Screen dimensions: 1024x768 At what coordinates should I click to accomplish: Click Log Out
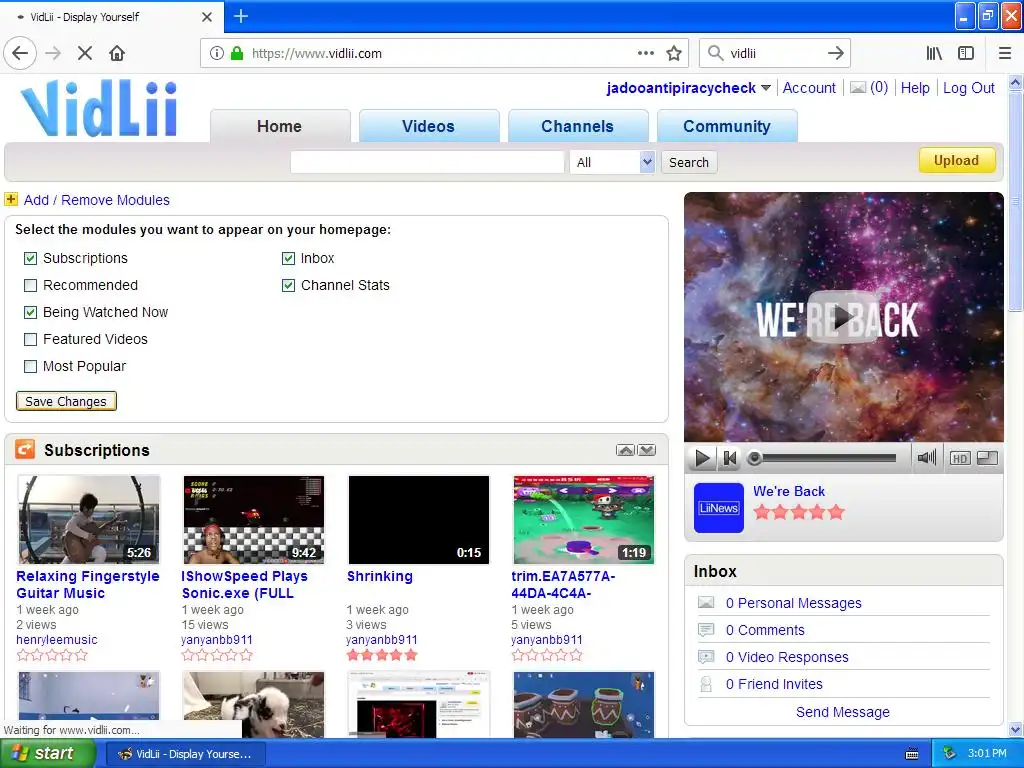pos(968,88)
